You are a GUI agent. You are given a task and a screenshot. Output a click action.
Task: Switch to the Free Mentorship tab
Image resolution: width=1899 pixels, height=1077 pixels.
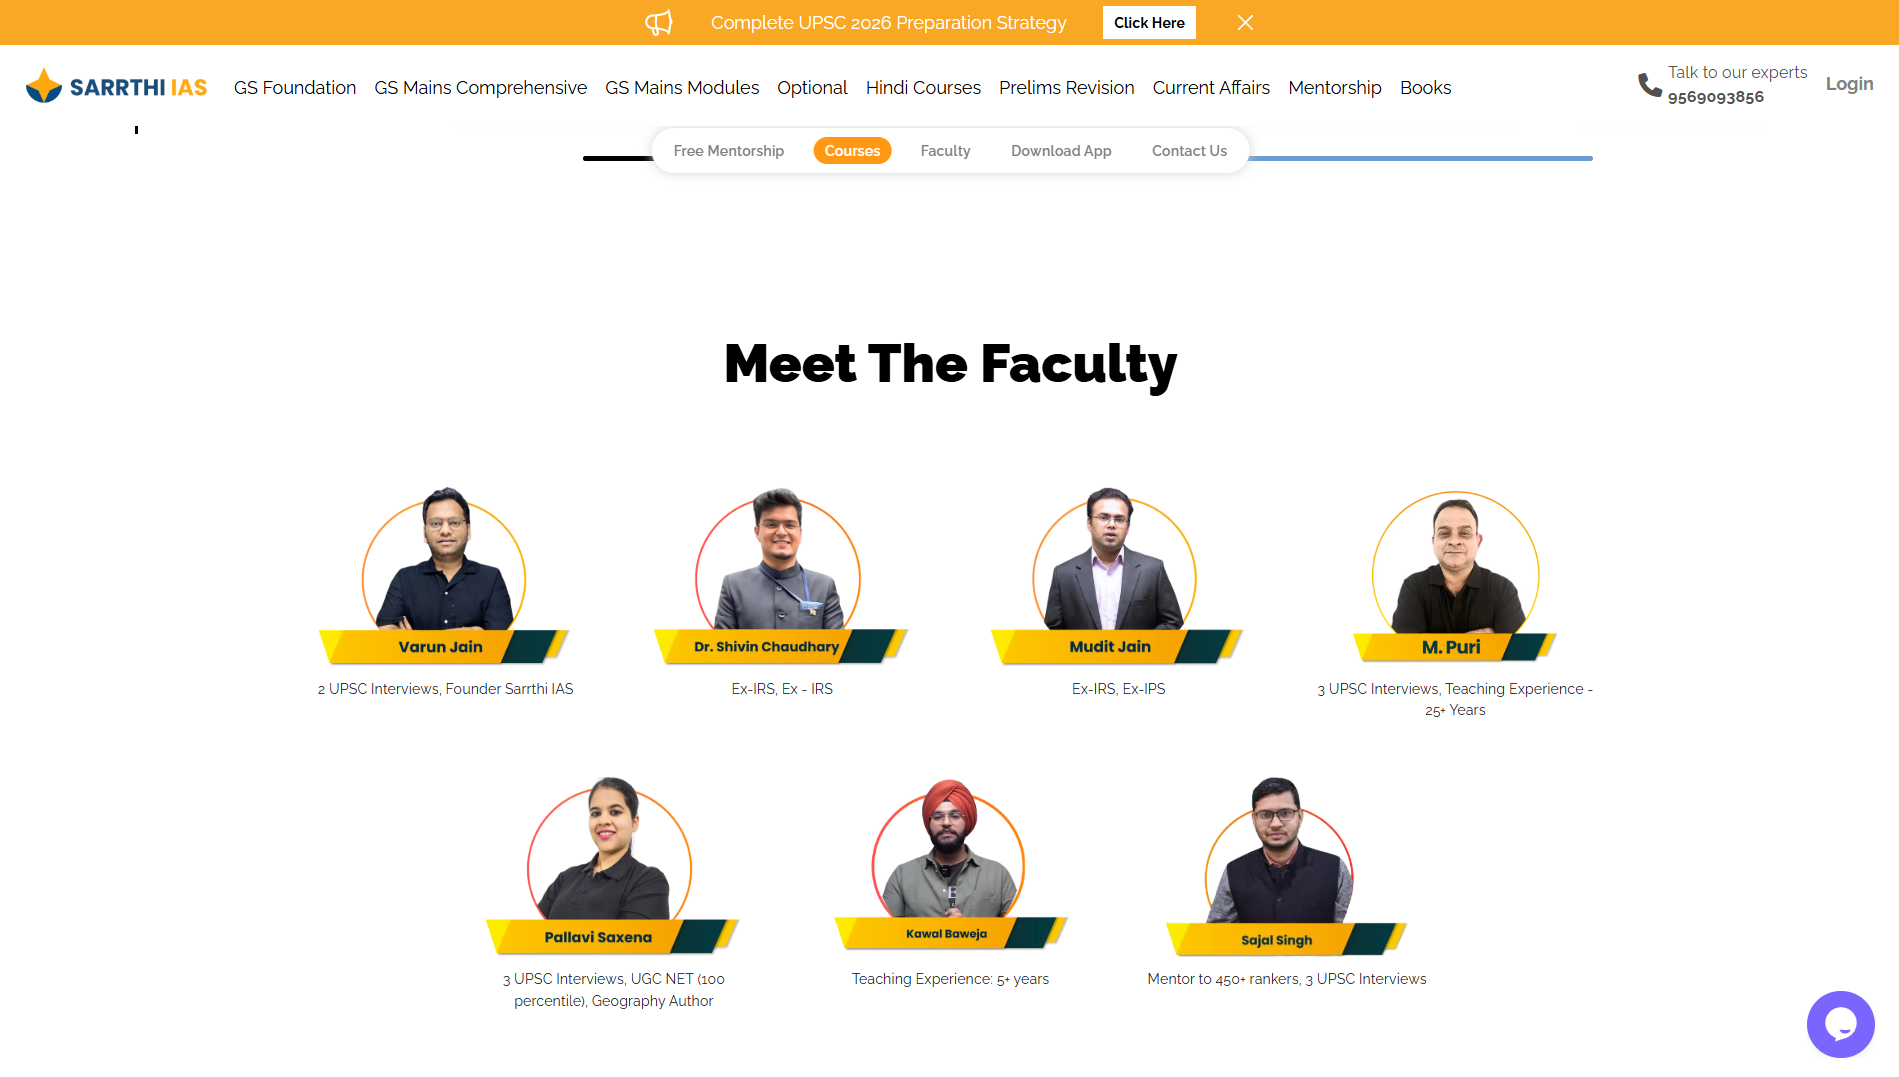point(729,150)
